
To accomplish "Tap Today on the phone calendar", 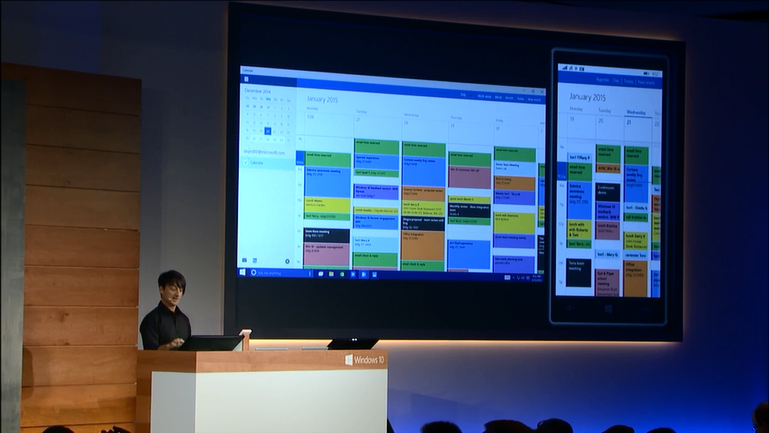I will (x=629, y=81).
